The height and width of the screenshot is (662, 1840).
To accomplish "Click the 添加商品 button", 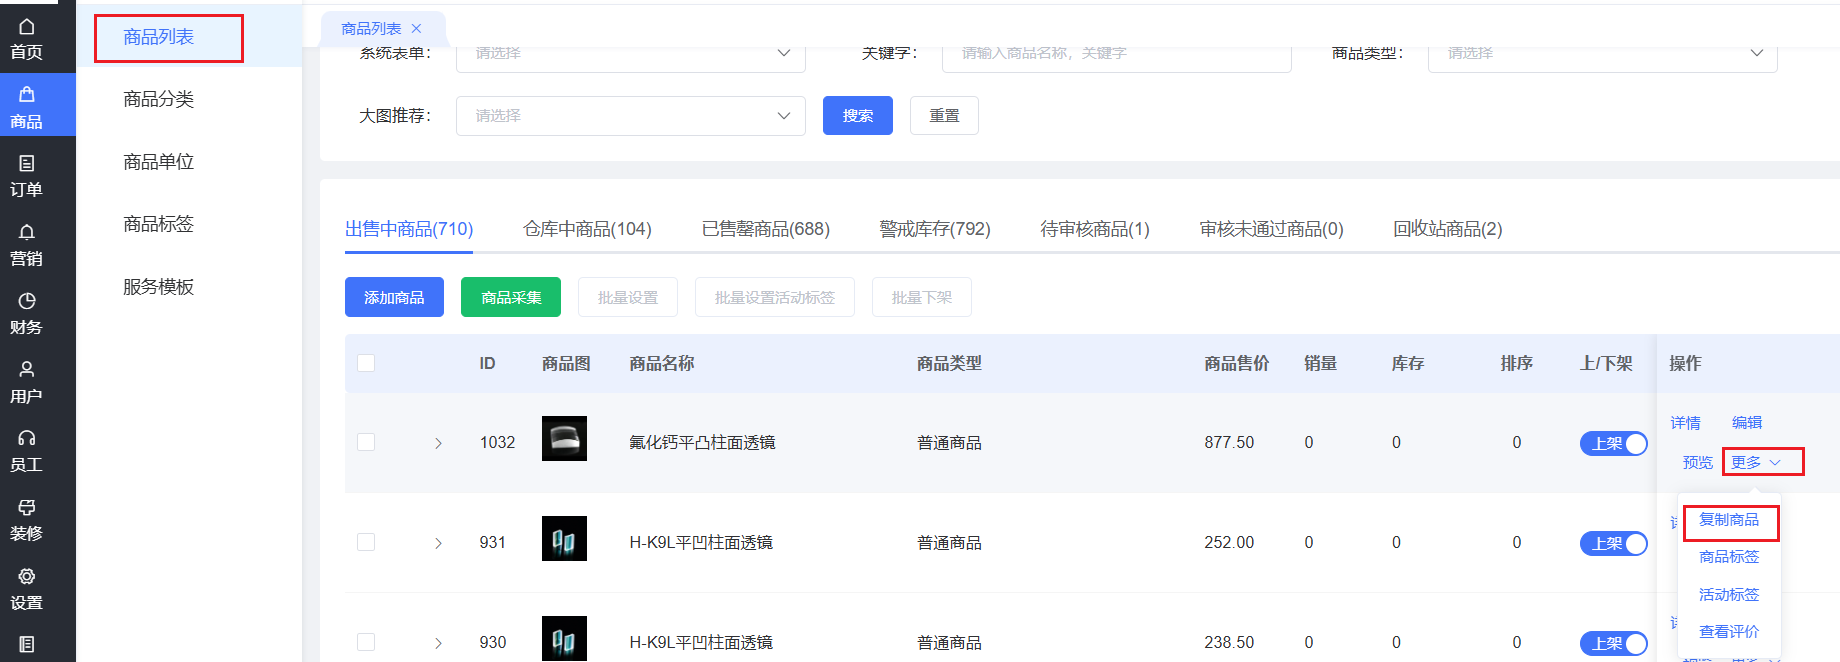I will click(394, 297).
